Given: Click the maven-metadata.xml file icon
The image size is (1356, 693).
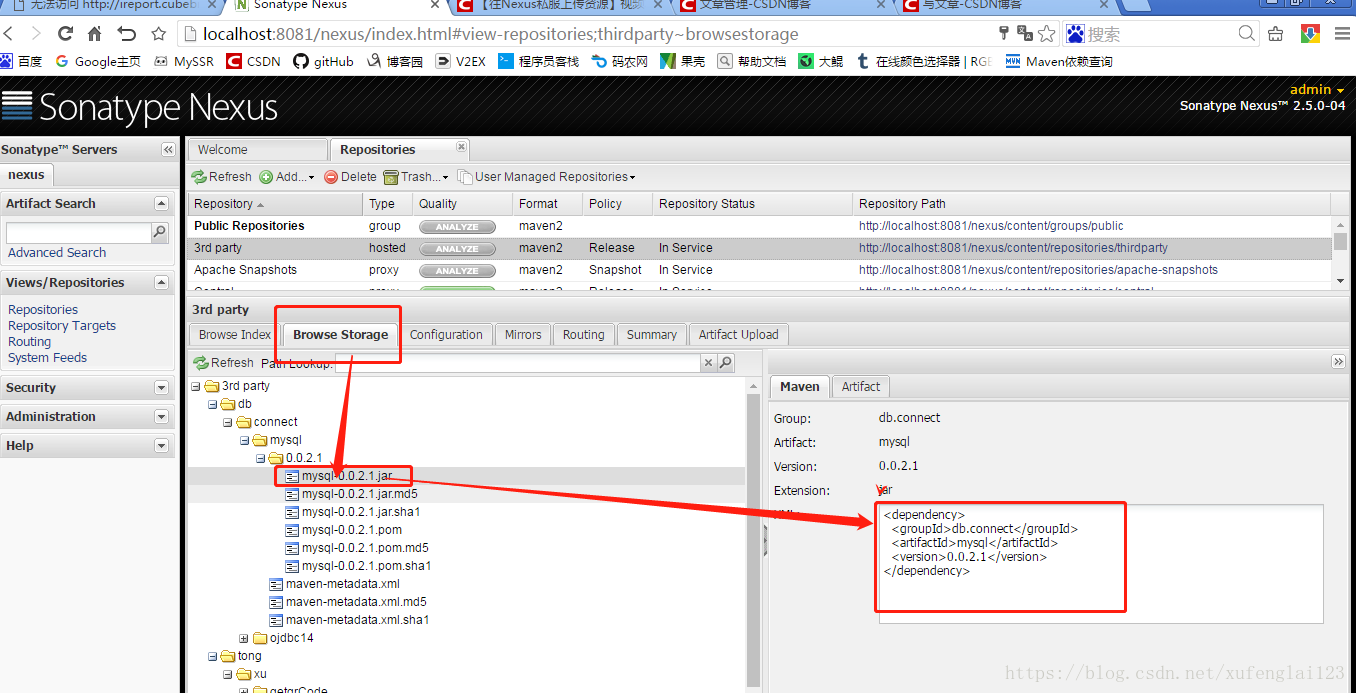Looking at the screenshot, I should point(277,584).
